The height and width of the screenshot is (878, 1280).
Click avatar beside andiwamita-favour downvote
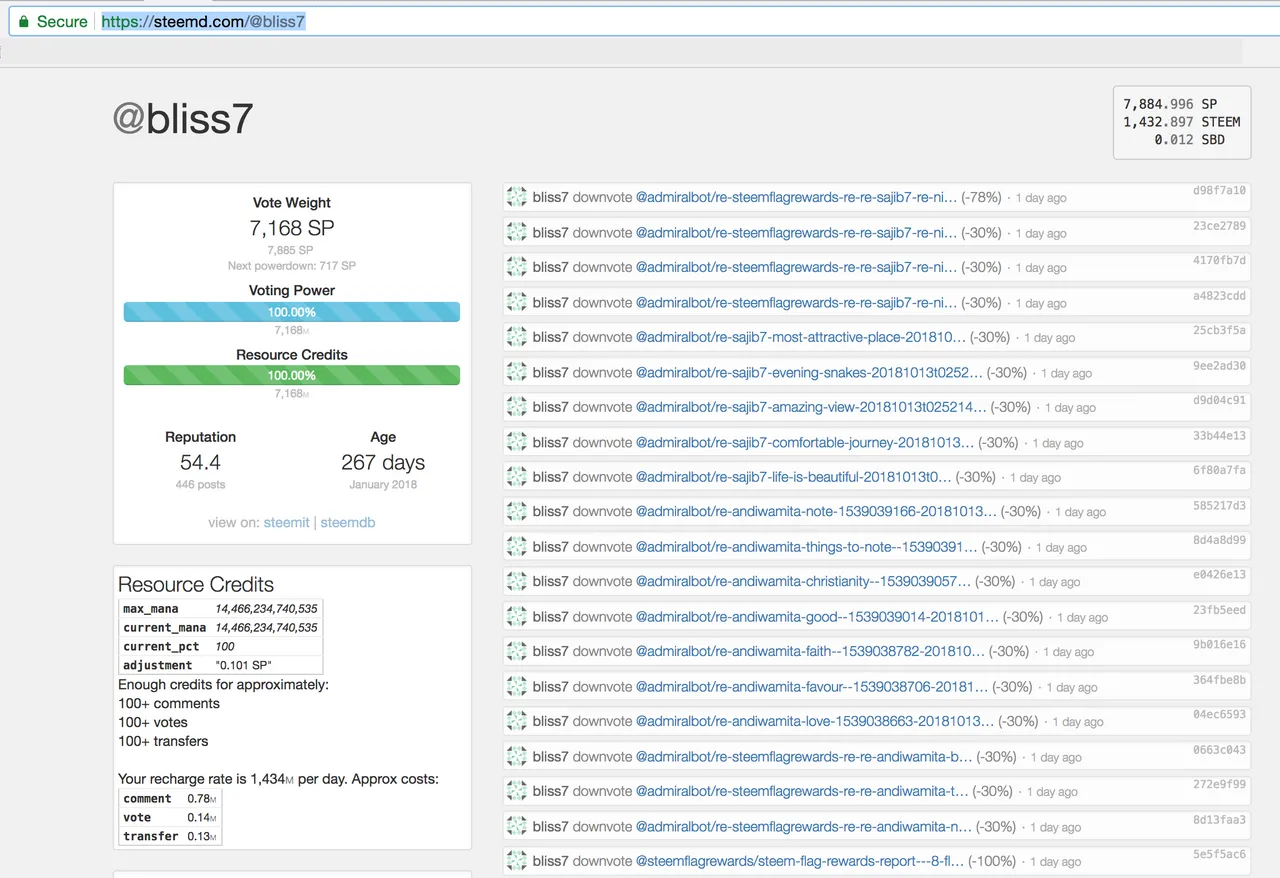pos(516,687)
